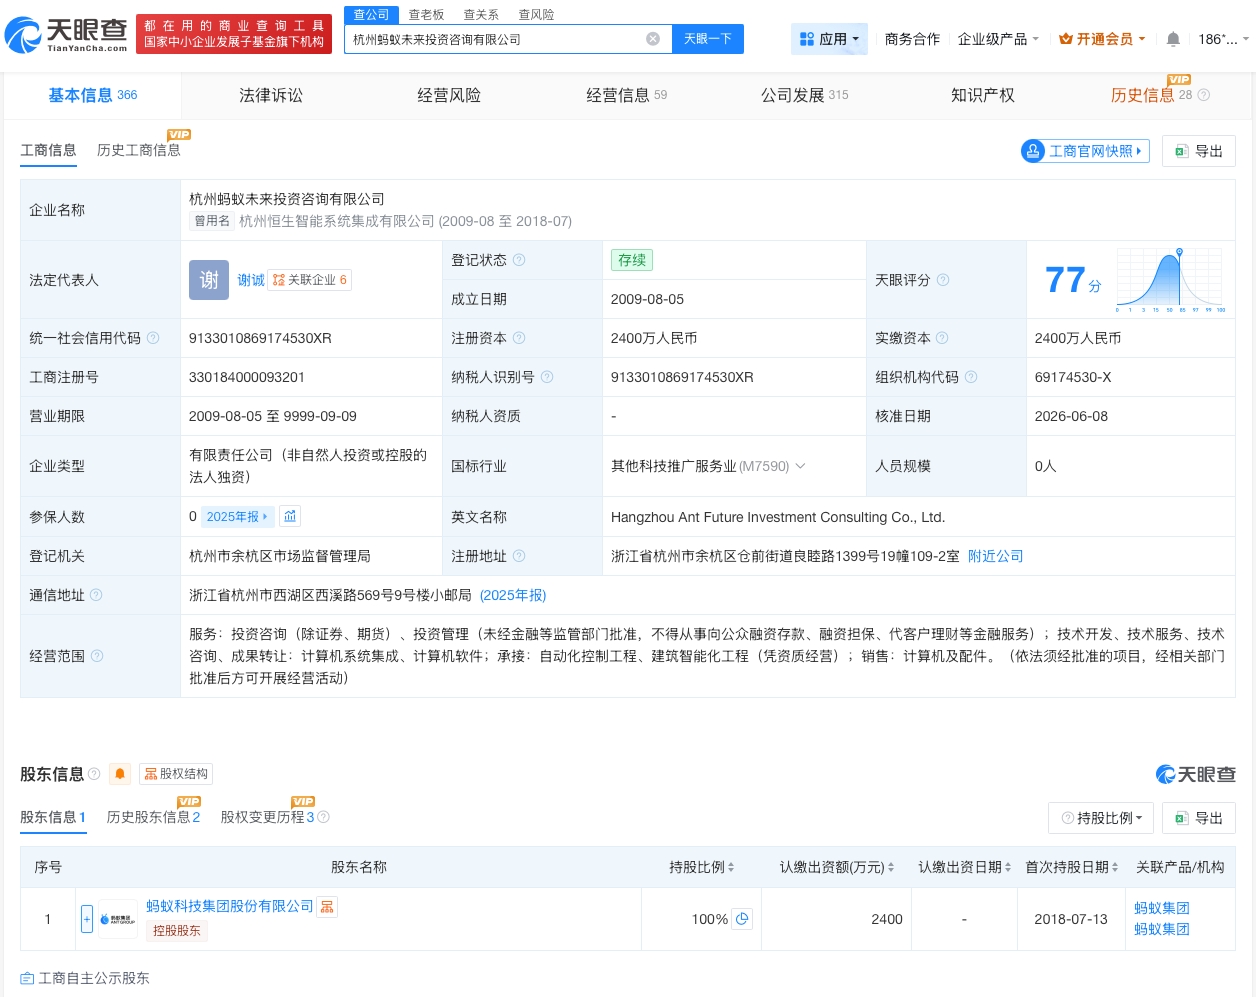Click the orange bell monitor icon by 股东信息
Viewport: 1256px width, 997px height.
coord(120,774)
